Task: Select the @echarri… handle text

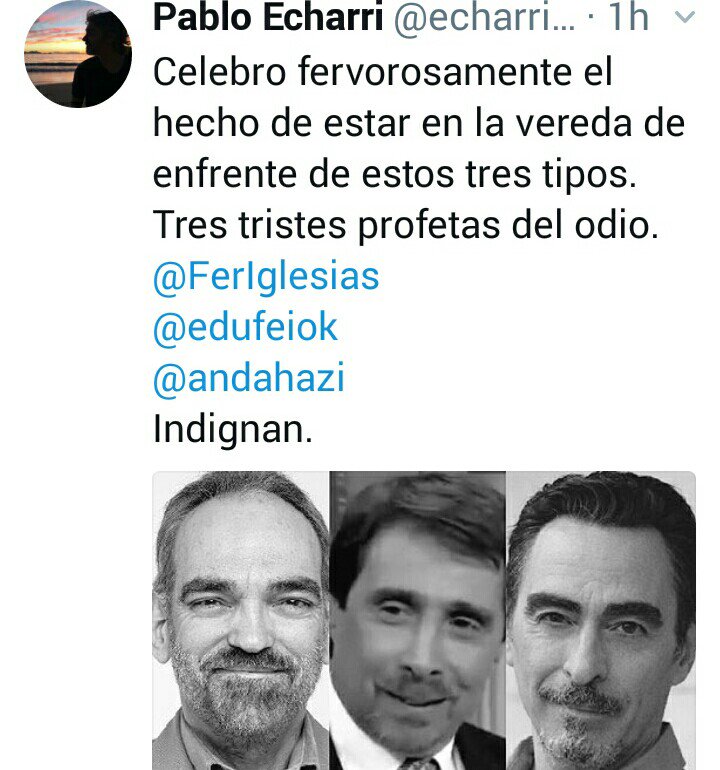Action: [x=485, y=19]
